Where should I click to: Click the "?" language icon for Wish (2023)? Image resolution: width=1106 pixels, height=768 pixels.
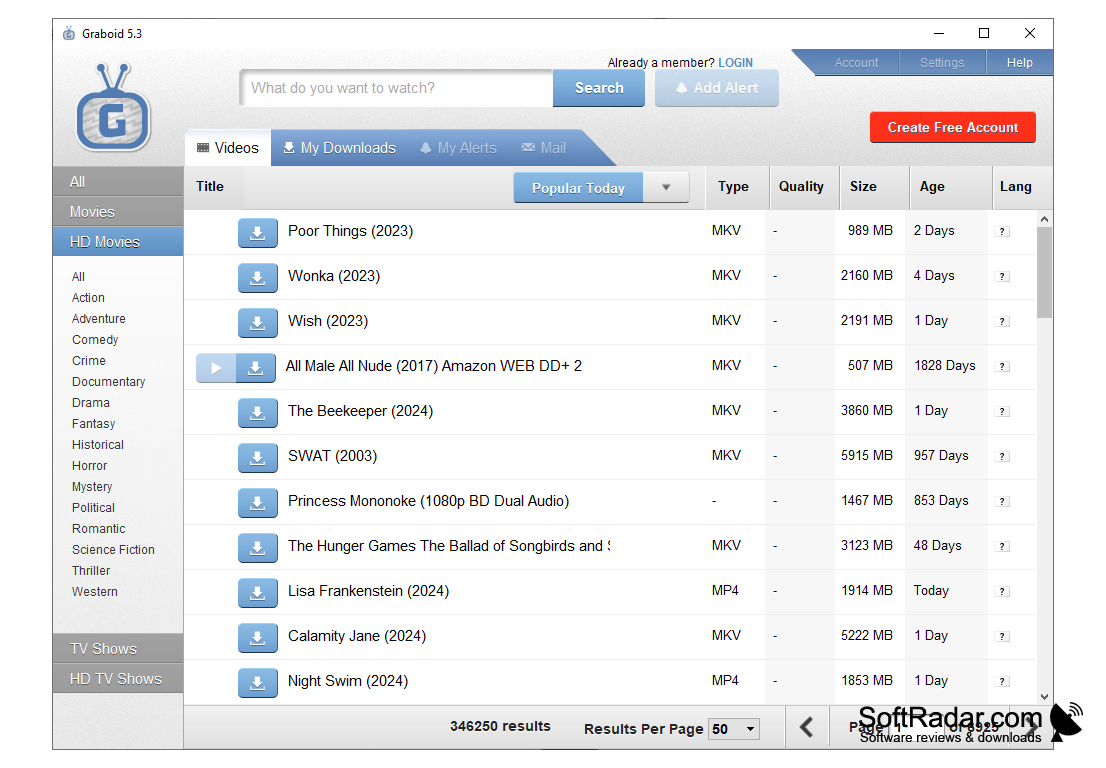coord(1003,322)
